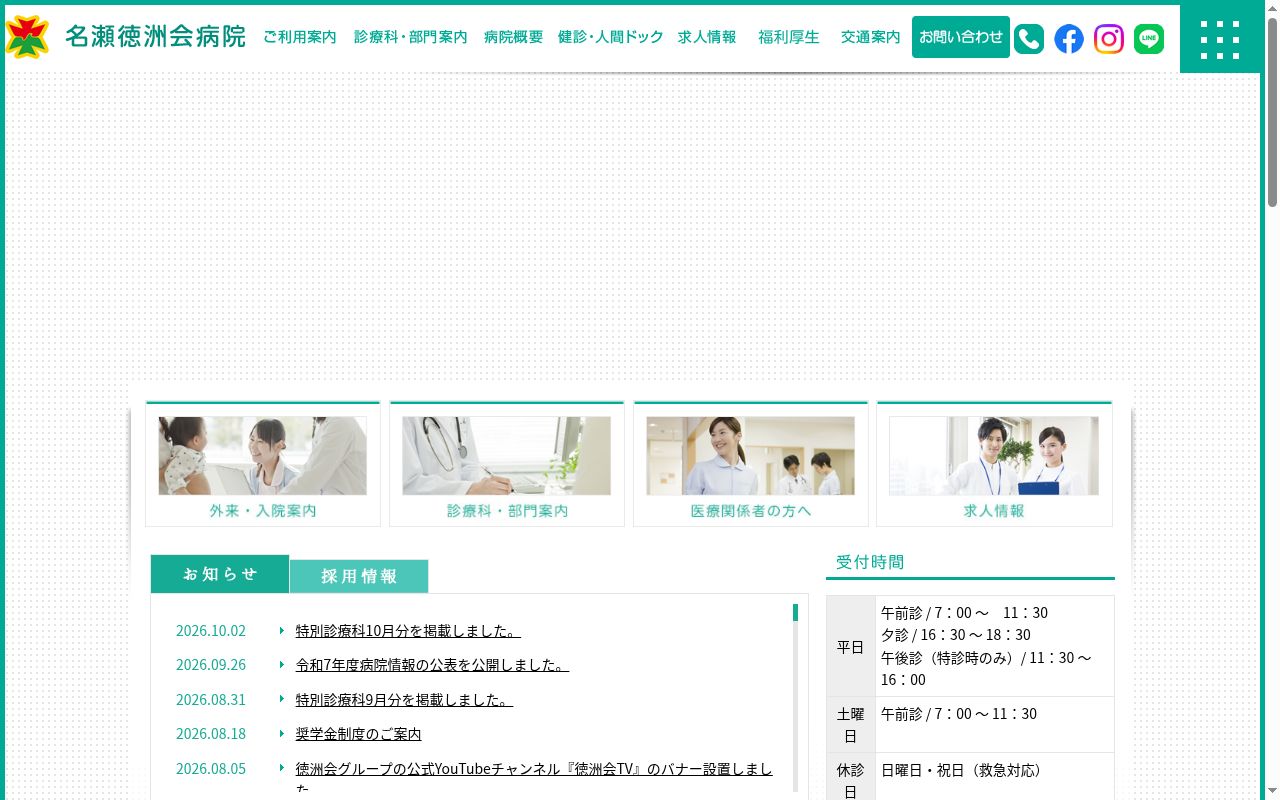Click the 受付時間 heading
Image resolution: width=1280 pixels, height=800 pixels.
(870, 562)
